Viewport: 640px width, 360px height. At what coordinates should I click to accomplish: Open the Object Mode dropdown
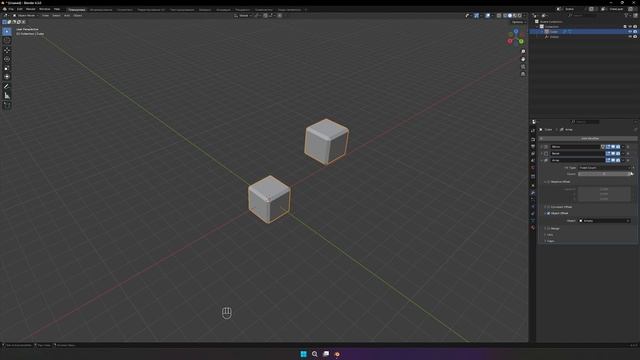(25, 16)
